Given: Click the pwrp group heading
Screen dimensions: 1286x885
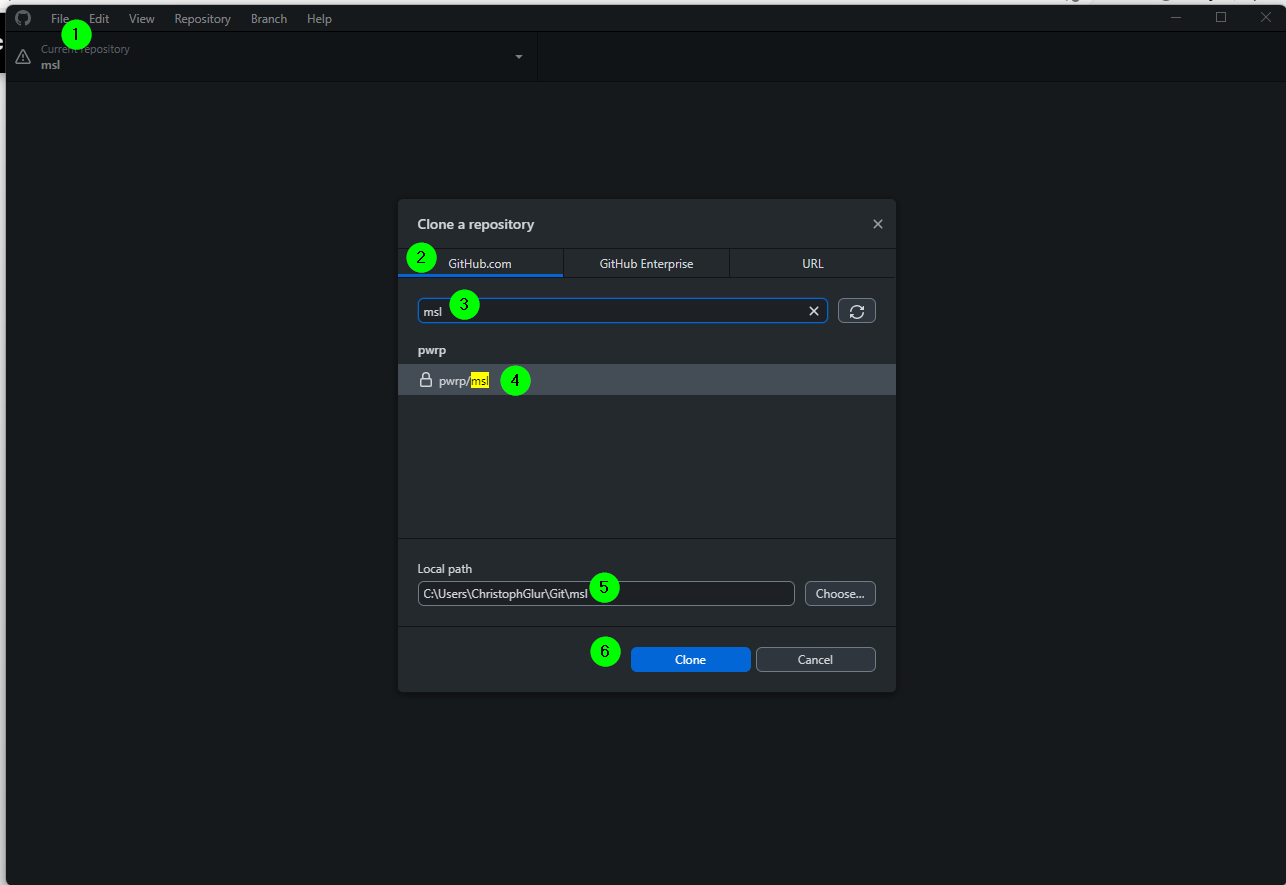Looking at the screenshot, I should pos(432,351).
